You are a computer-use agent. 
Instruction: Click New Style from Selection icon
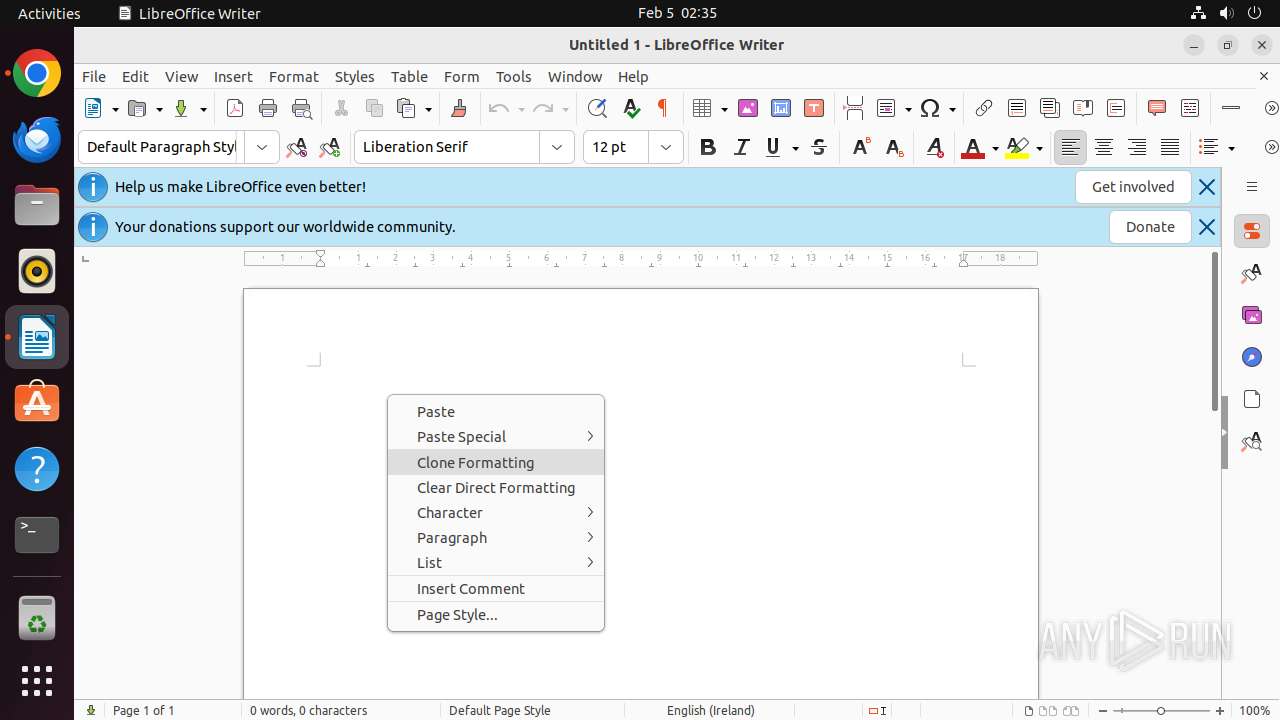tap(330, 147)
